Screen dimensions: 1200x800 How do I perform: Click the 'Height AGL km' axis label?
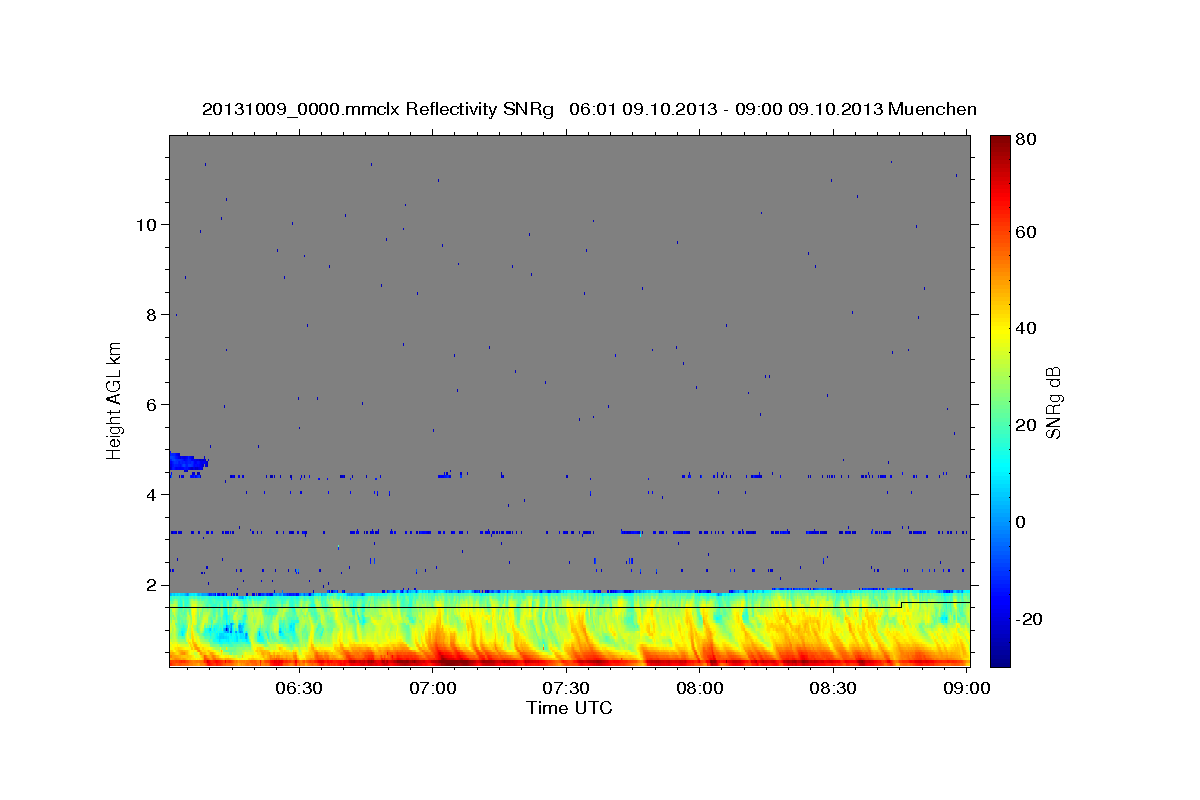tap(114, 399)
